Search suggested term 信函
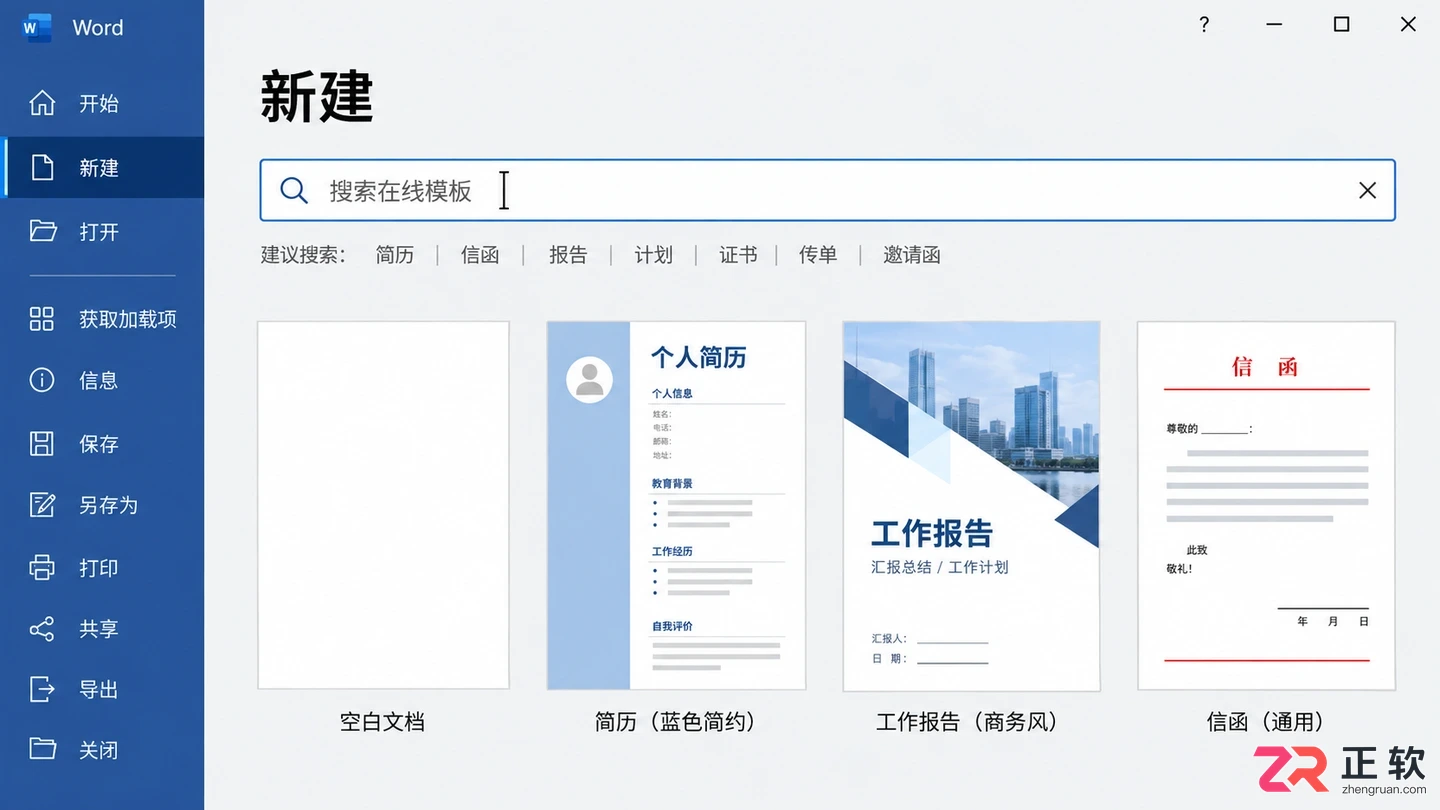Viewport: 1440px width, 810px height. tap(480, 255)
